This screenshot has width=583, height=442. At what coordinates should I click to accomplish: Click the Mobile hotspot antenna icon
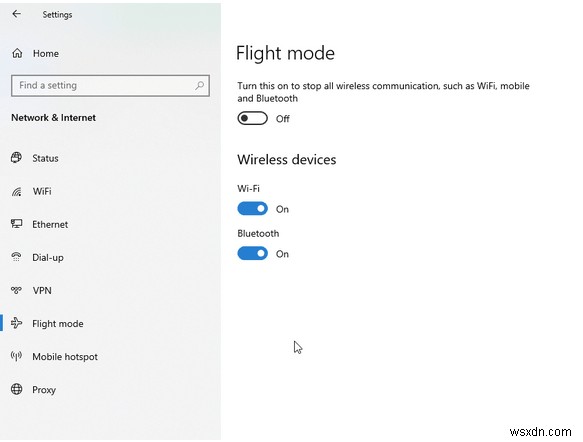16,356
